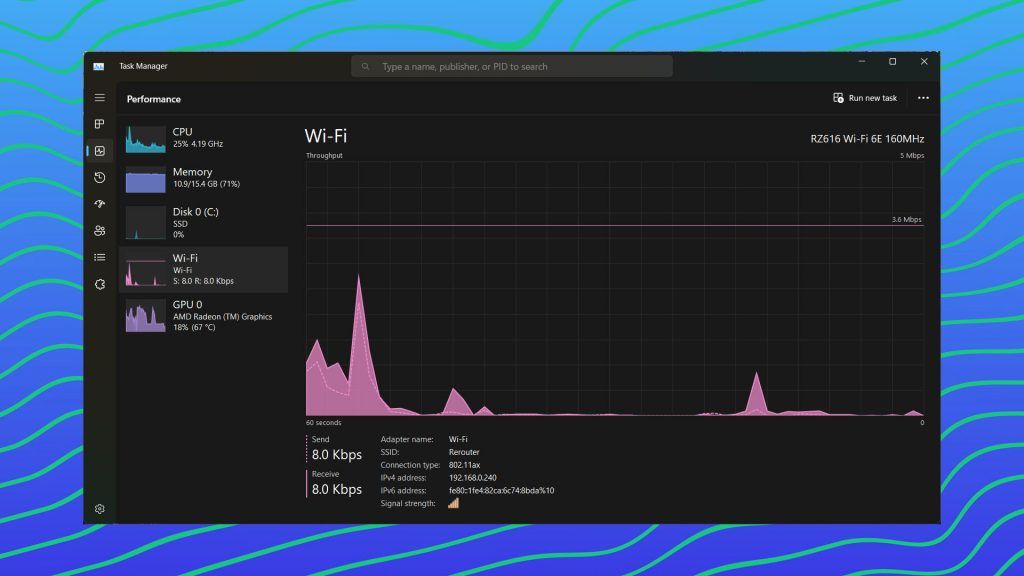This screenshot has height=576, width=1024.
Task: Click the IPv6 address value
Action: tap(501, 490)
